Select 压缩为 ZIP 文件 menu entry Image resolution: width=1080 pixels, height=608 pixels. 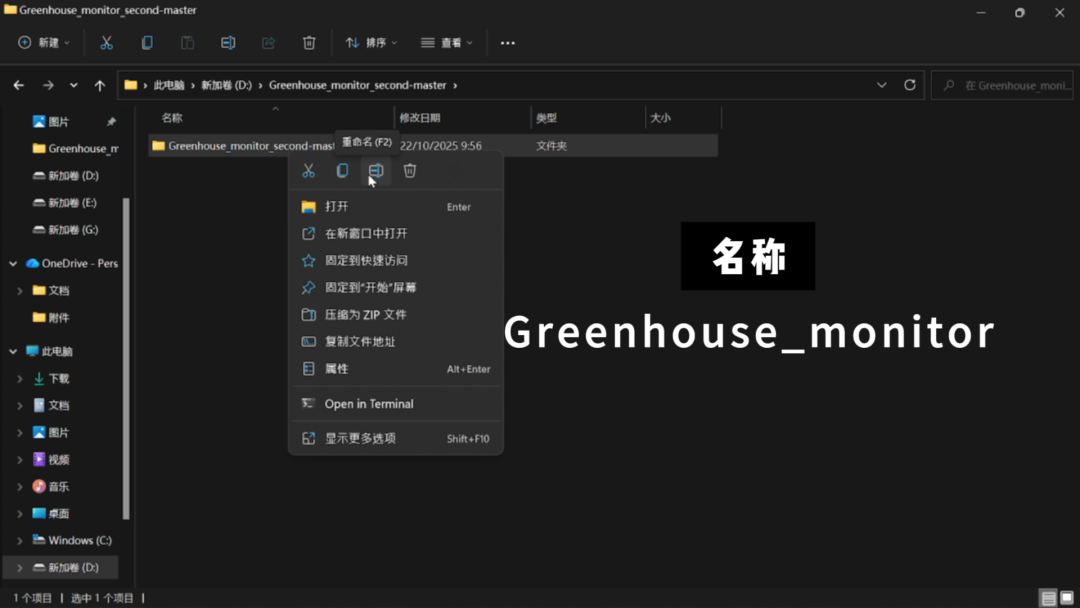tap(365, 315)
